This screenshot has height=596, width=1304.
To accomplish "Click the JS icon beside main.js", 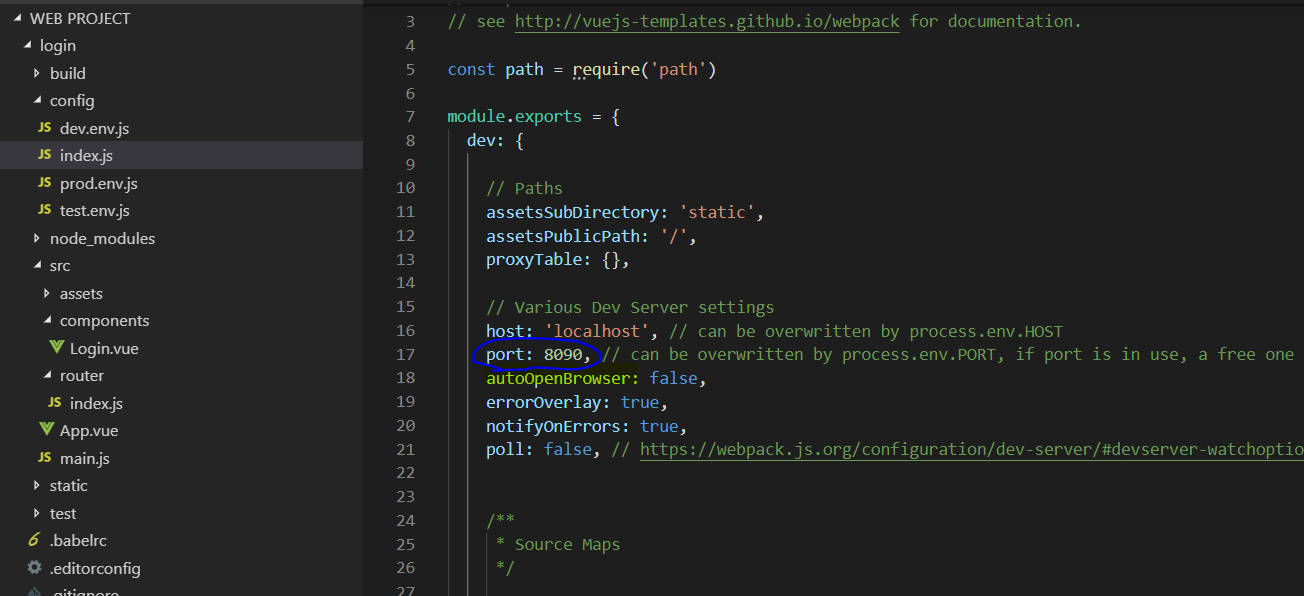I will 44,458.
